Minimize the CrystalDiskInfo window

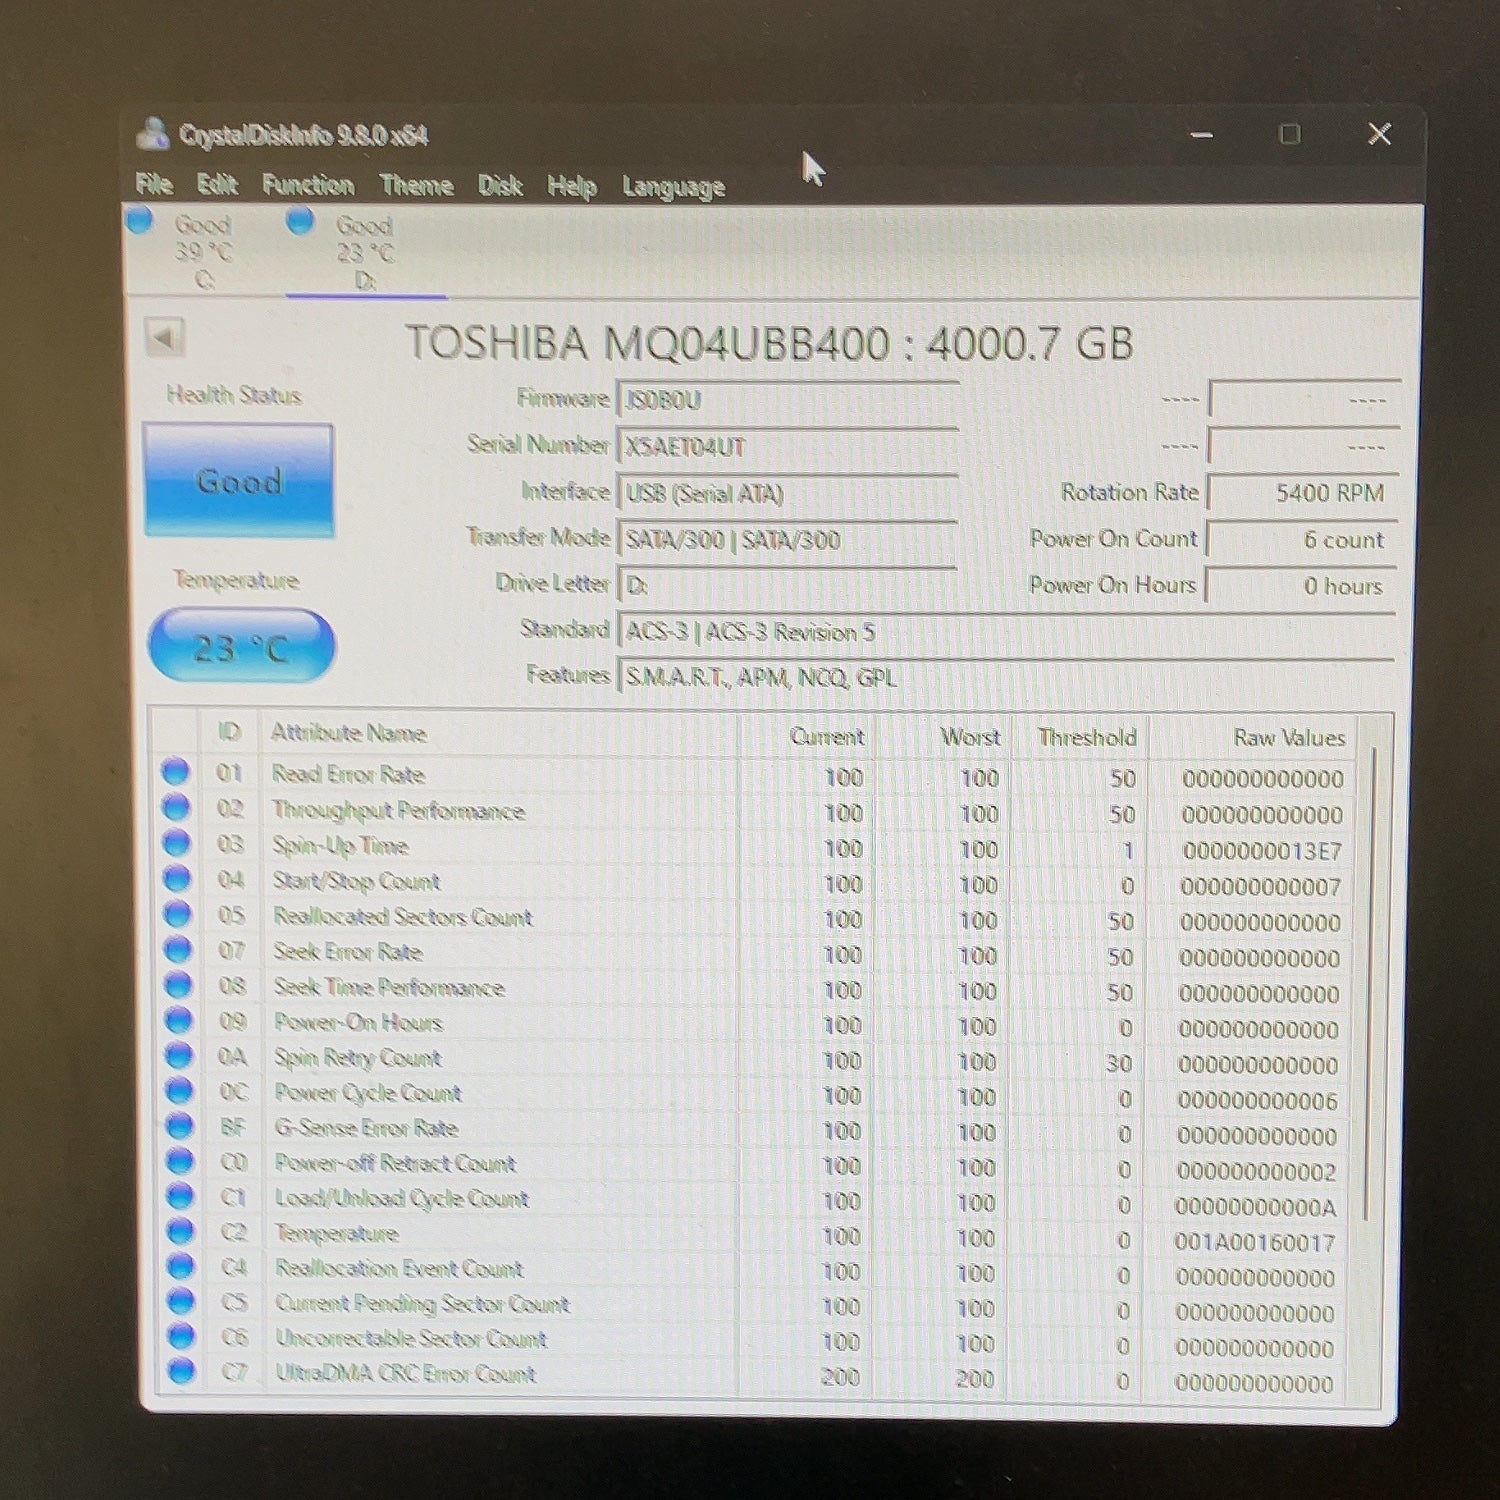(1202, 134)
